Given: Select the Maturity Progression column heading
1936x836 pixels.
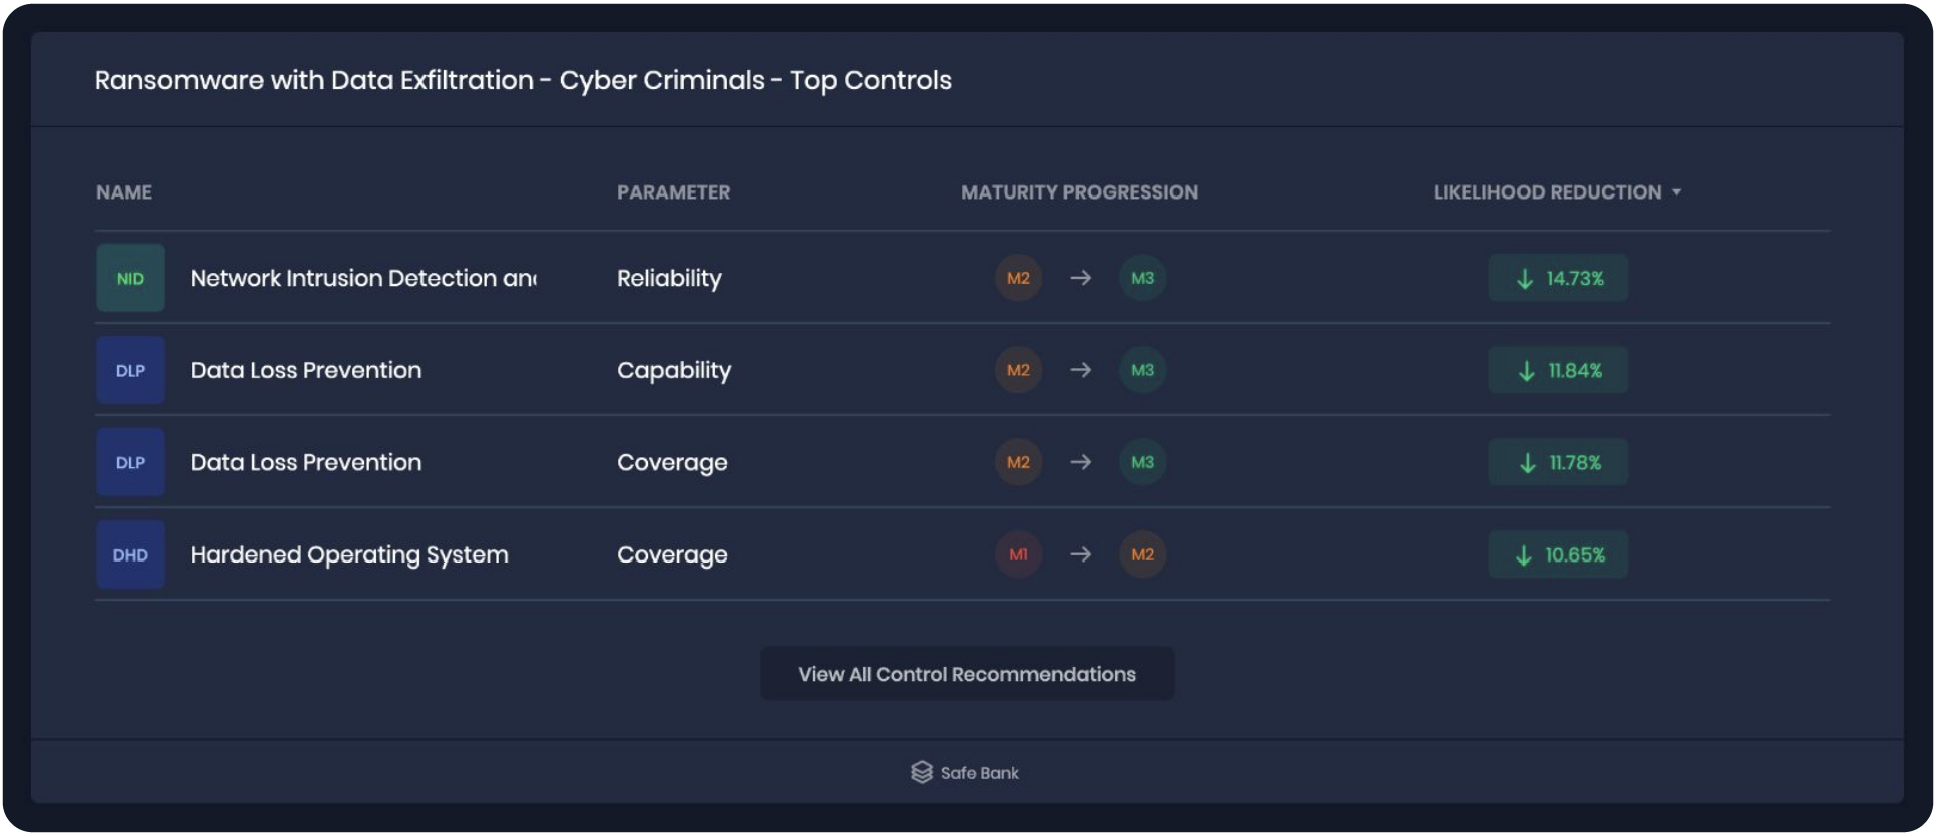Looking at the screenshot, I should (x=1078, y=191).
